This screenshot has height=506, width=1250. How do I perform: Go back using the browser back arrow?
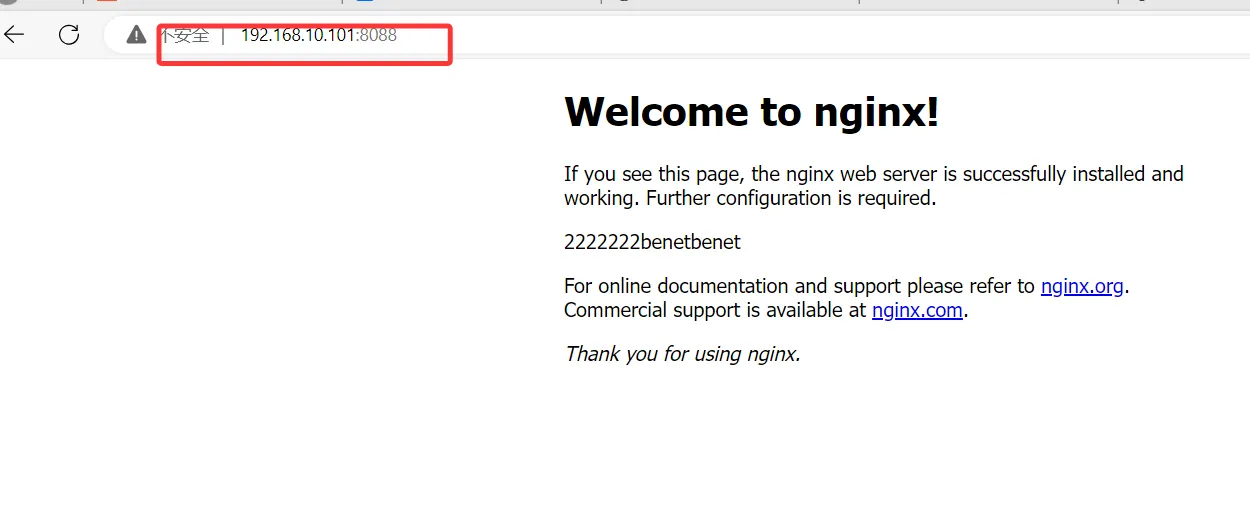point(14,35)
